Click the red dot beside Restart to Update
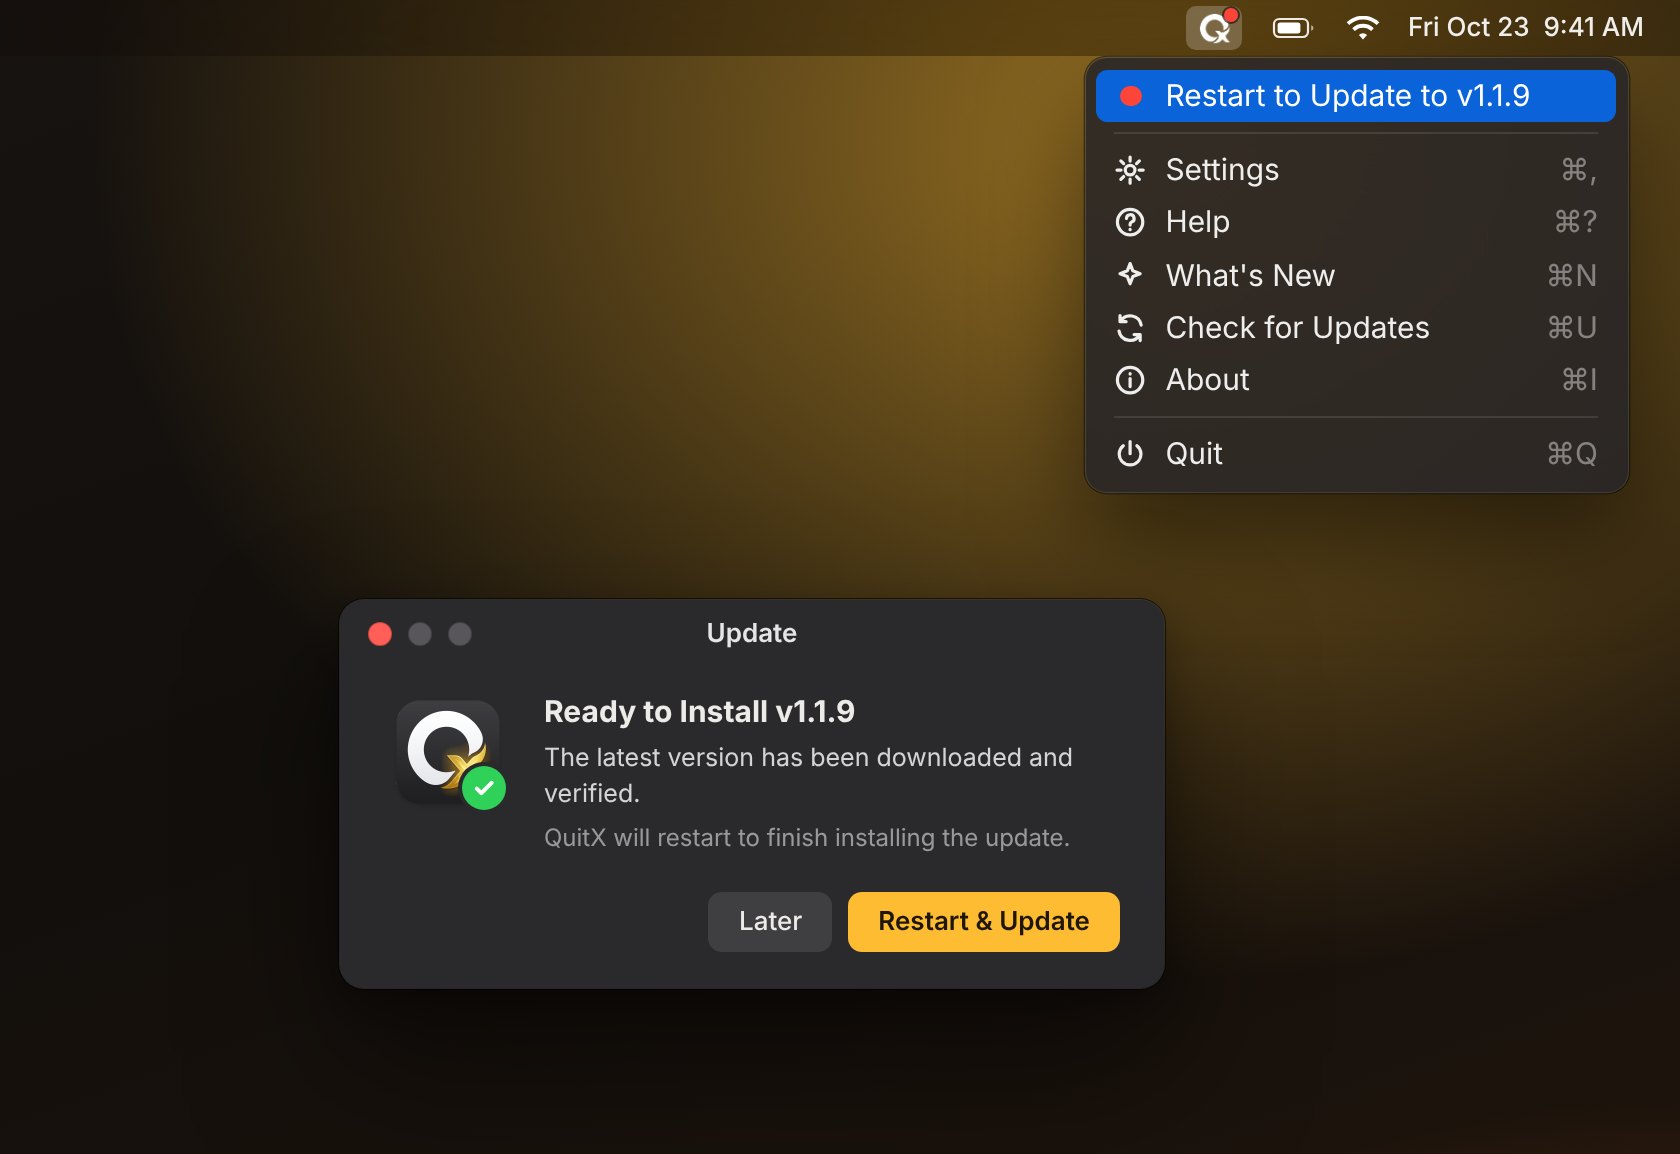This screenshot has width=1680, height=1154. (x=1131, y=96)
